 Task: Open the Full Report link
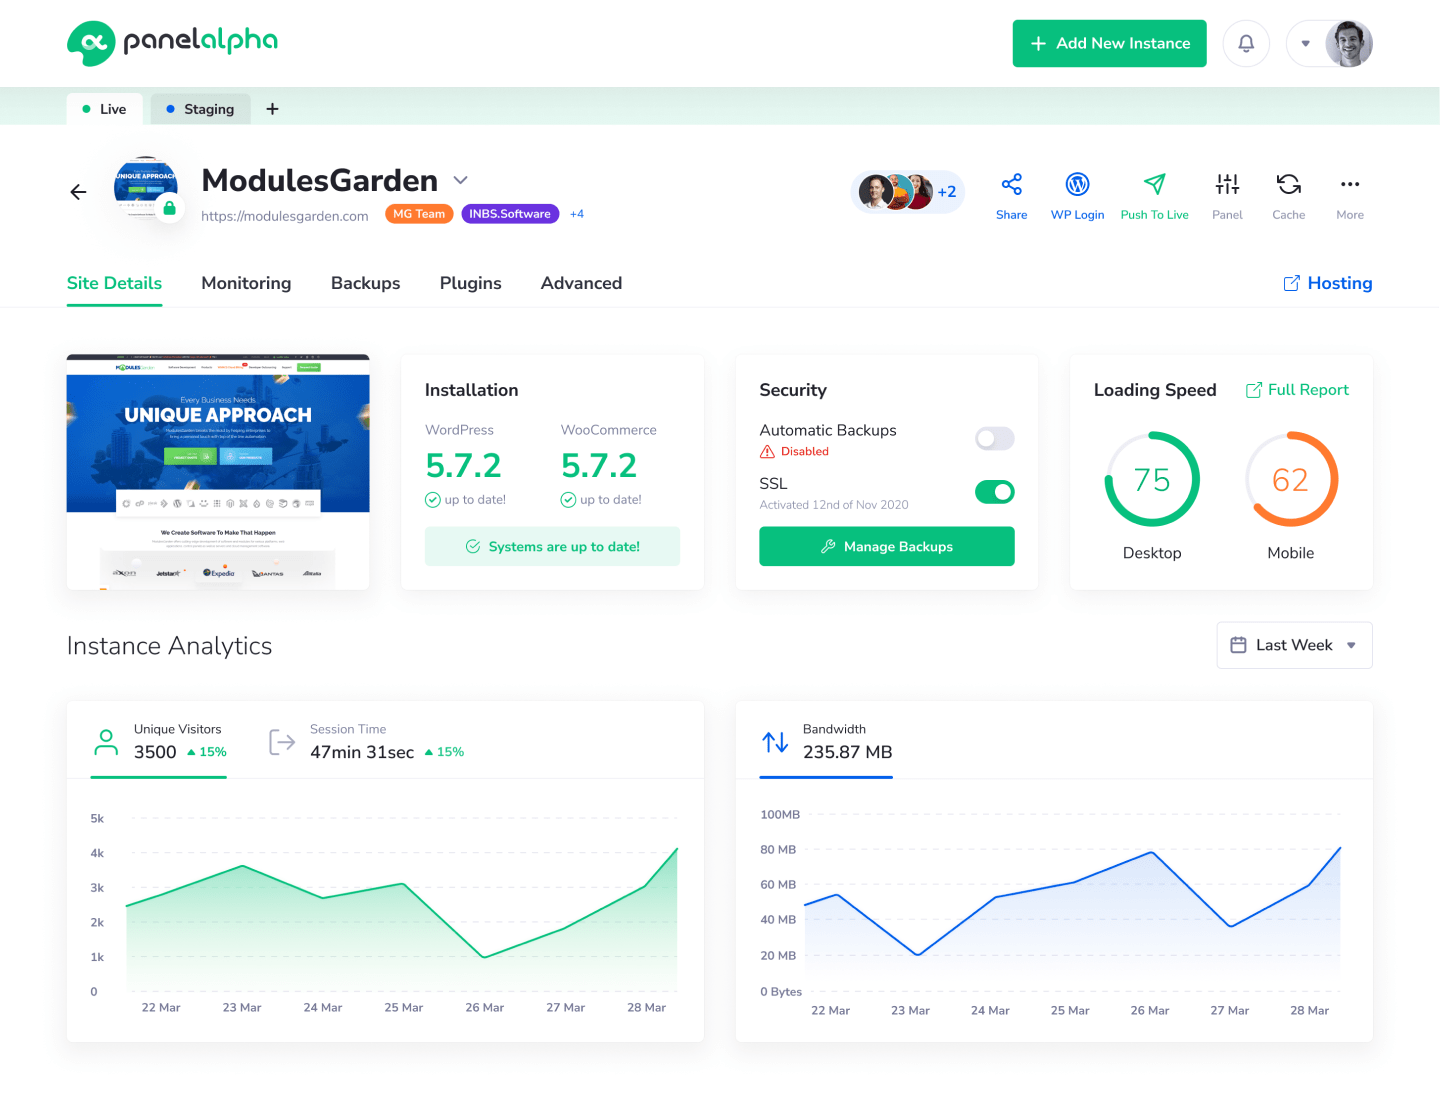[x=1296, y=389]
